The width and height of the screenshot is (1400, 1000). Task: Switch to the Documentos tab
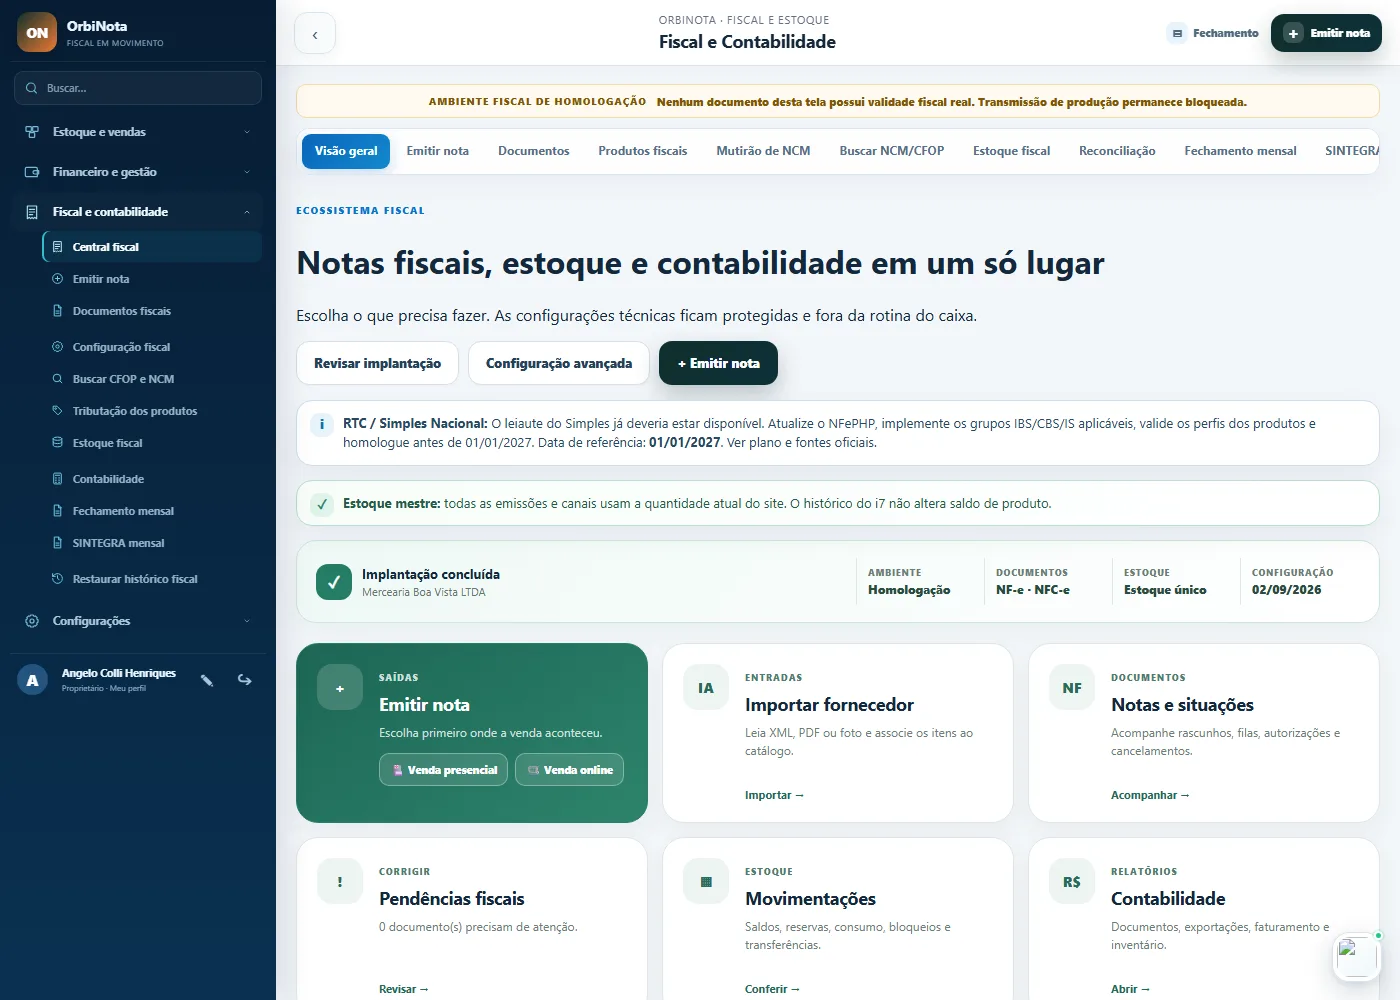(x=534, y=151)
